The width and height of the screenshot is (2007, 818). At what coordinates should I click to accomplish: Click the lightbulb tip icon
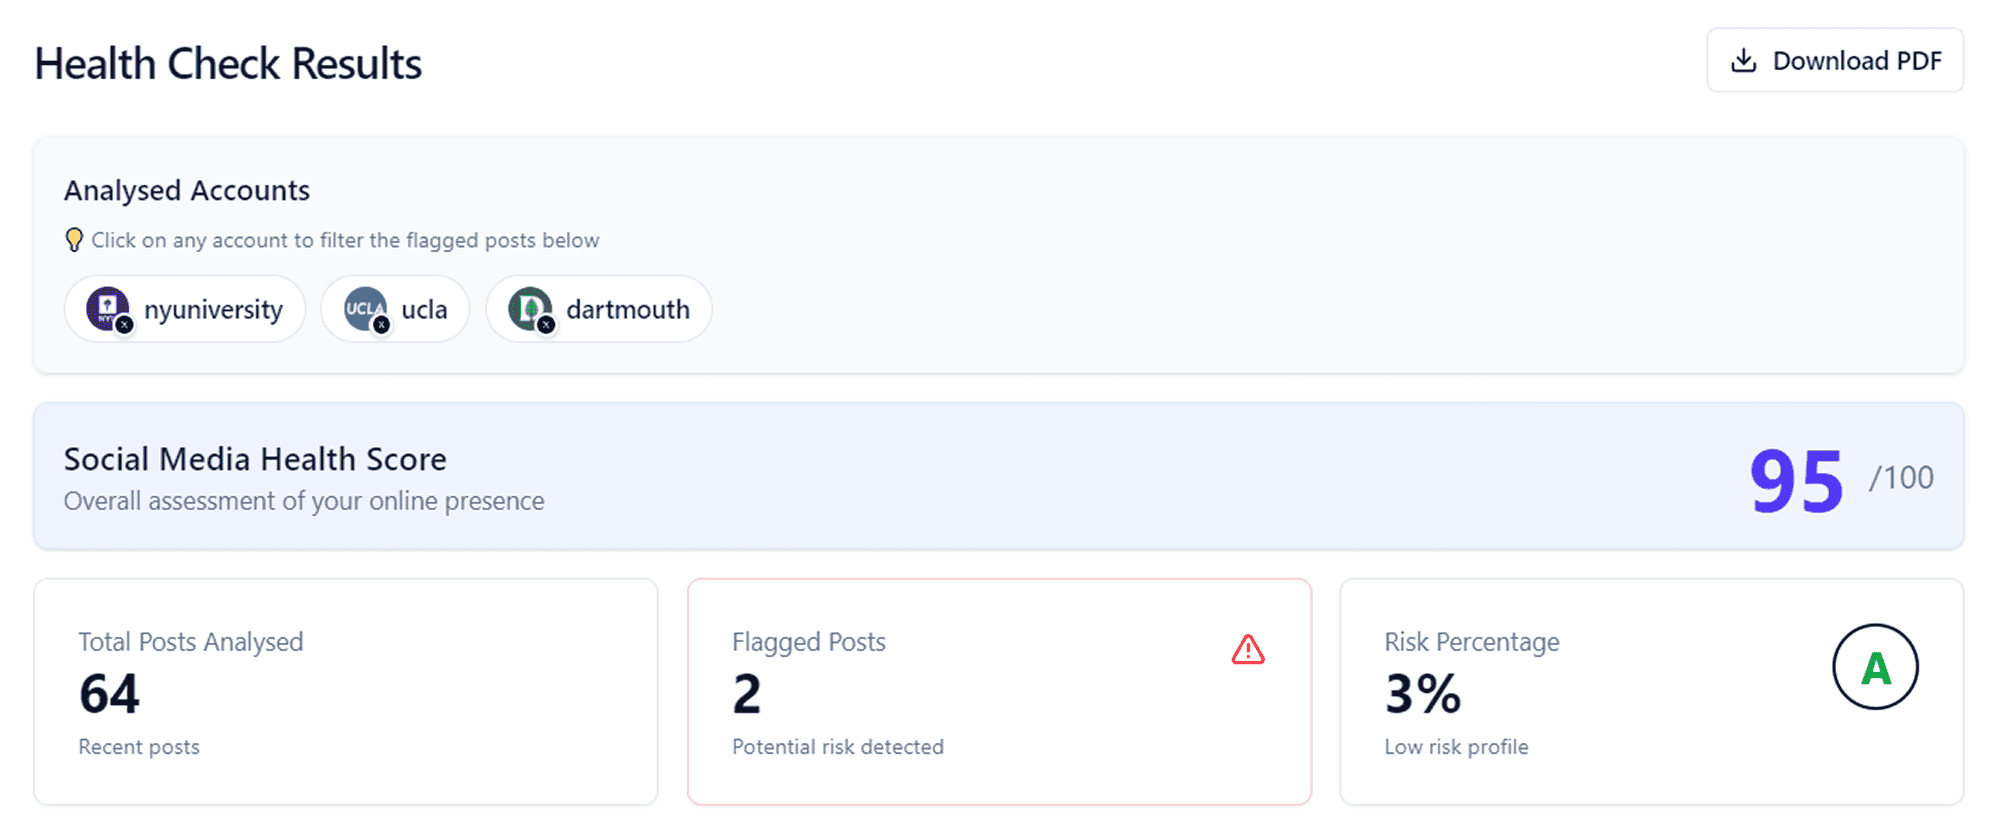74,240
